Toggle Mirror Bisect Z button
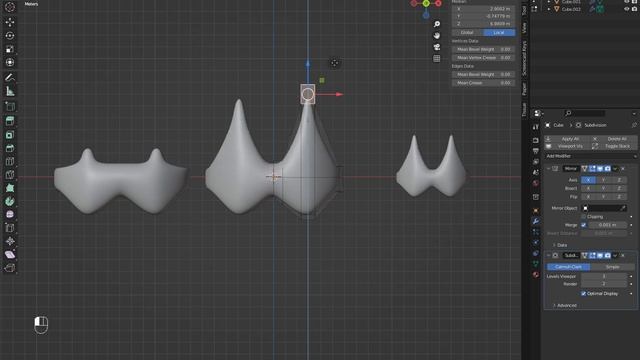Image resolution: width=640 pixels, height=360 pixels. [619, 188]
